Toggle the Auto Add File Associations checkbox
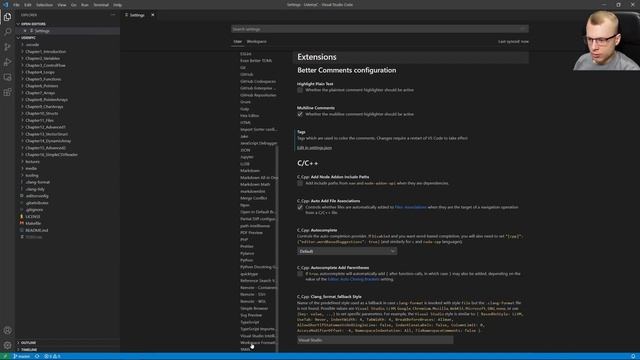The image size is (640, 360). [300, 207]
